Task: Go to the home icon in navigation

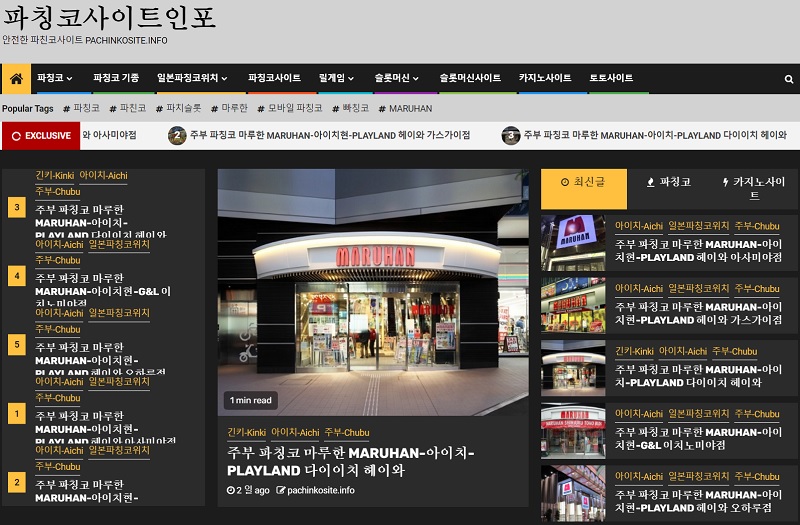Action: point(16,79)
